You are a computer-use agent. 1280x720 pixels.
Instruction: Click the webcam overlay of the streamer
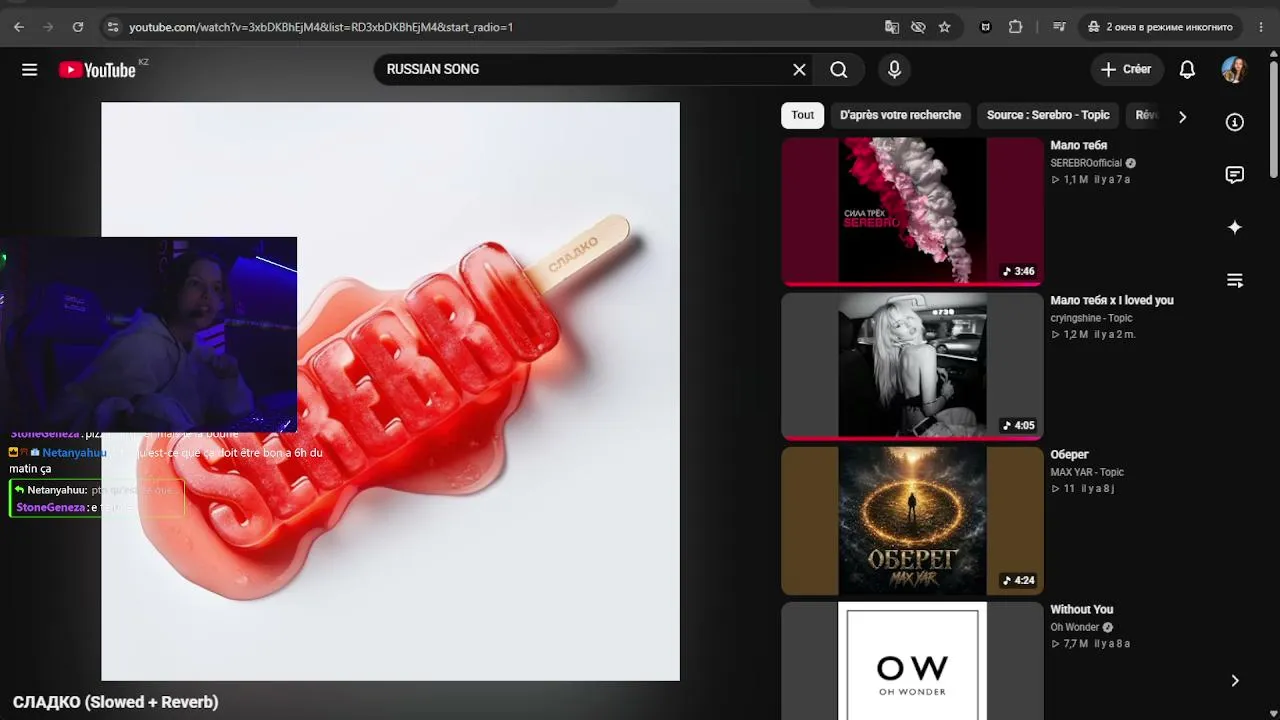(148, 334)
